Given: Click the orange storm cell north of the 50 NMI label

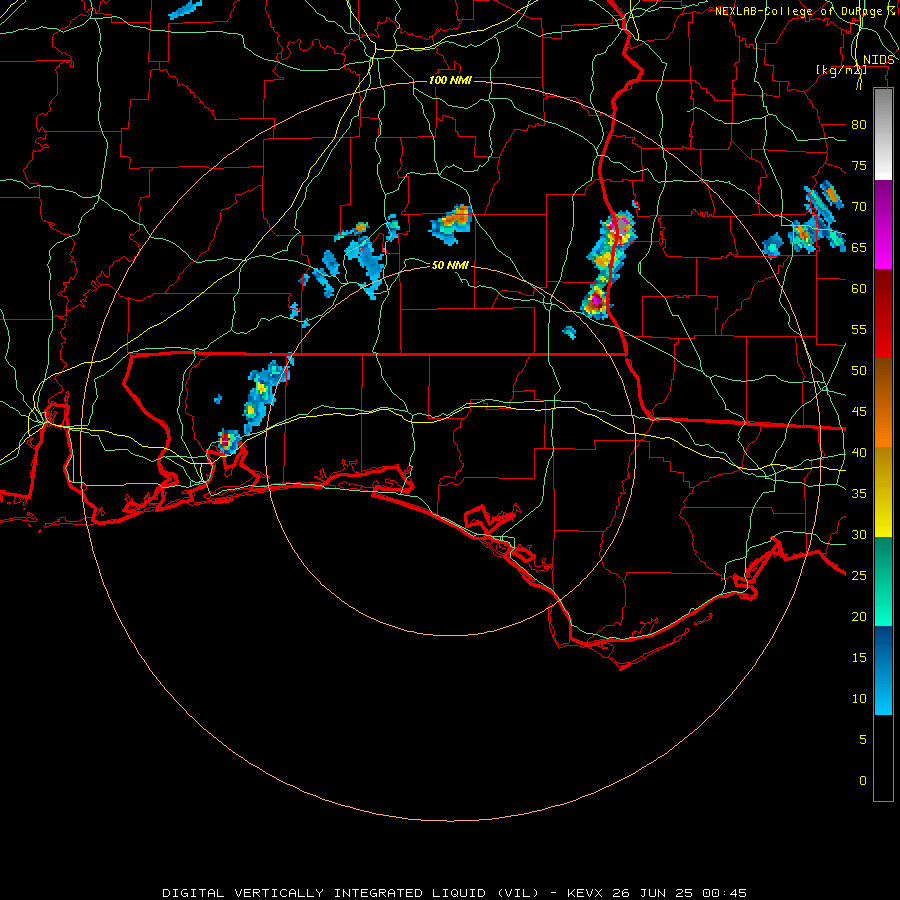Looking at the screenshot, I should (452, 224).
